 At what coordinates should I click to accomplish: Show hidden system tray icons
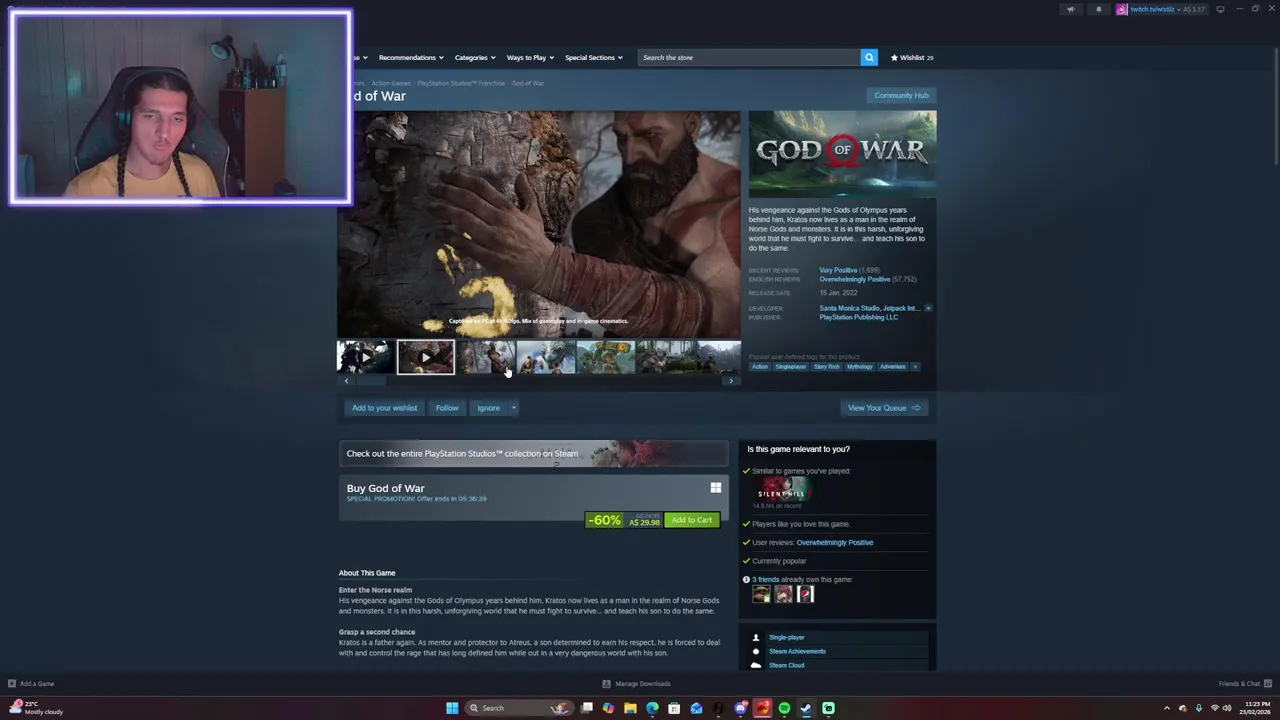pos(1166,708)
